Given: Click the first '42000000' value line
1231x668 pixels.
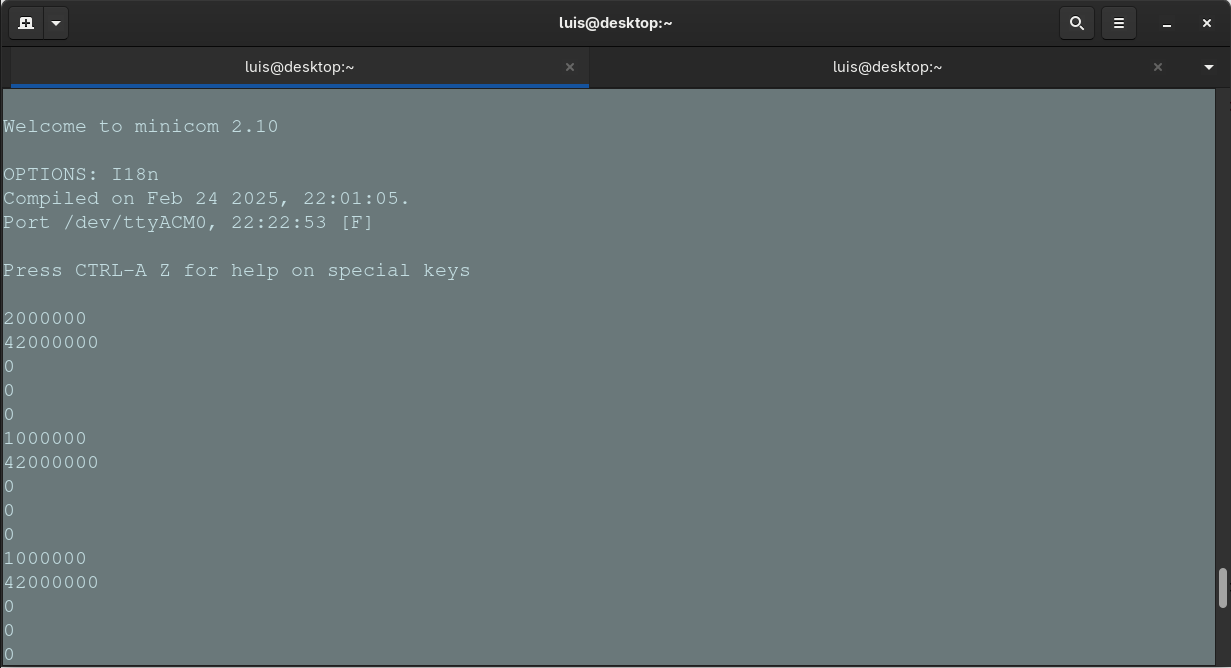Looking at the screenshot, I should click(x=51, y=342).
